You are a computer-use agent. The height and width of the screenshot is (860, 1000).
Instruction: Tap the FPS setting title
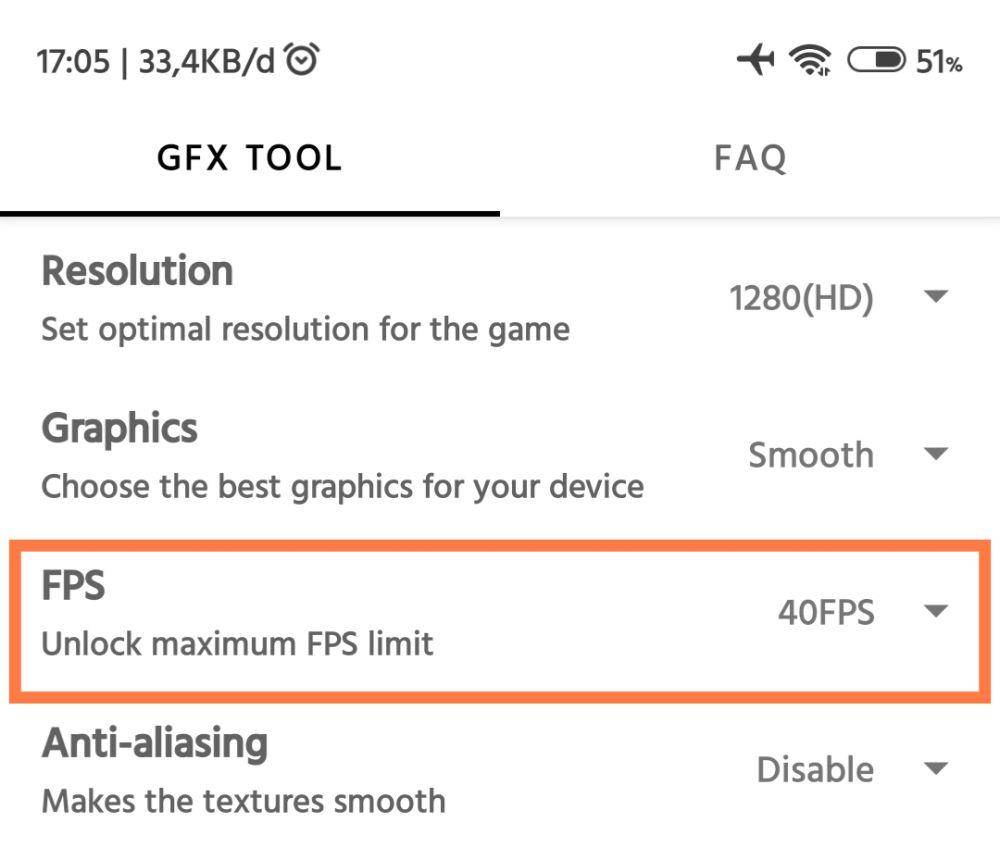[73, 585]
